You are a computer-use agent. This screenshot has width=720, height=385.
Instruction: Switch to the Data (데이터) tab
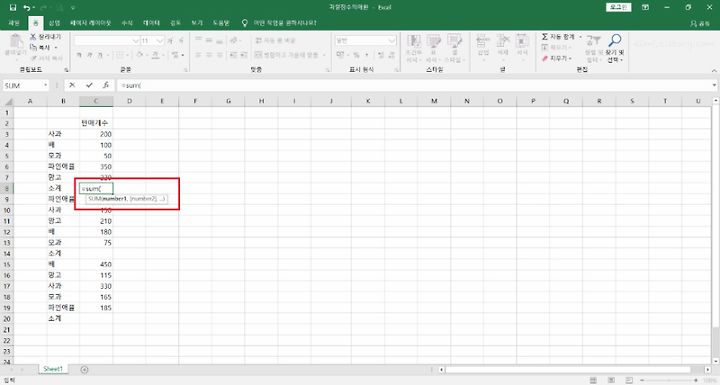(x=151, y=23)
